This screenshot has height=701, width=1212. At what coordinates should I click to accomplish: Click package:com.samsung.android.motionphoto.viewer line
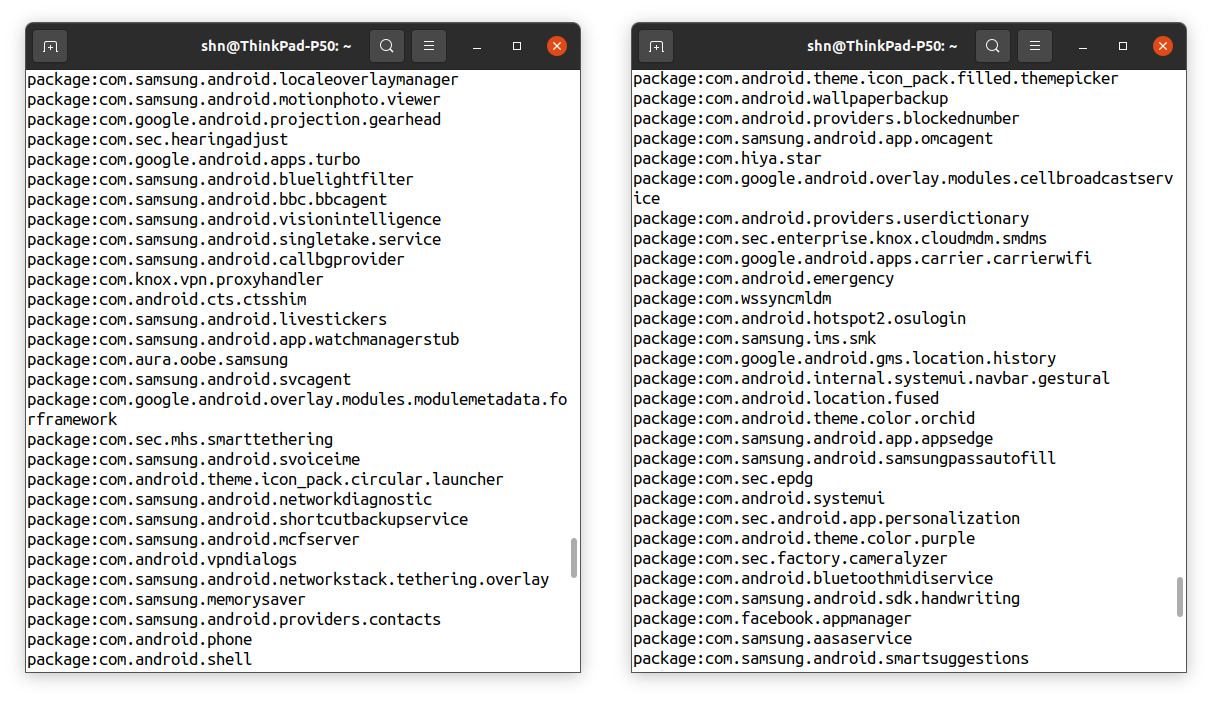coord(234,99)
